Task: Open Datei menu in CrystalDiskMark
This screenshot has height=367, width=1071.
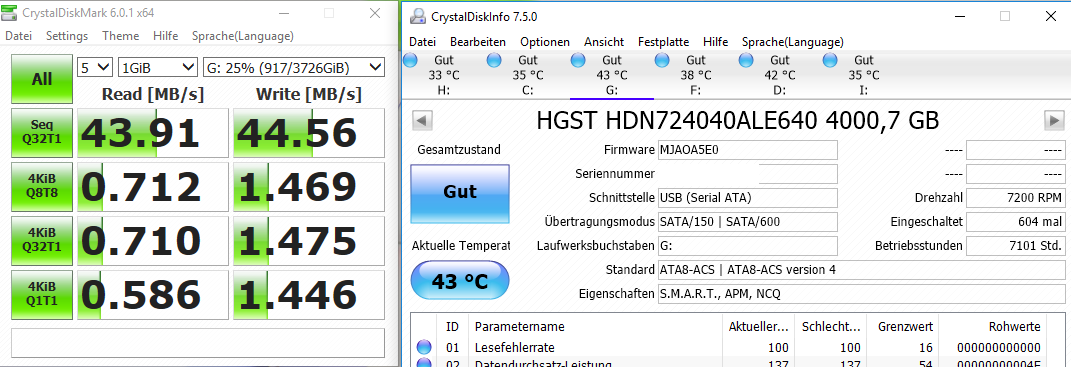Action: point(18,36)
